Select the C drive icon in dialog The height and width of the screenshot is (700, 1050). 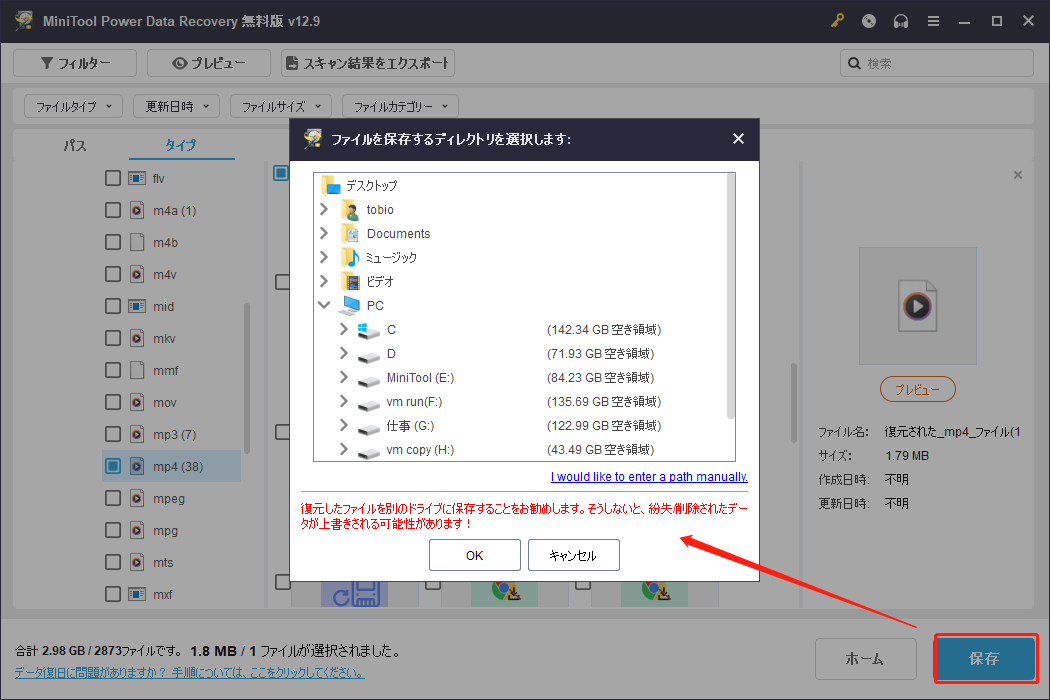pos(368,330)
